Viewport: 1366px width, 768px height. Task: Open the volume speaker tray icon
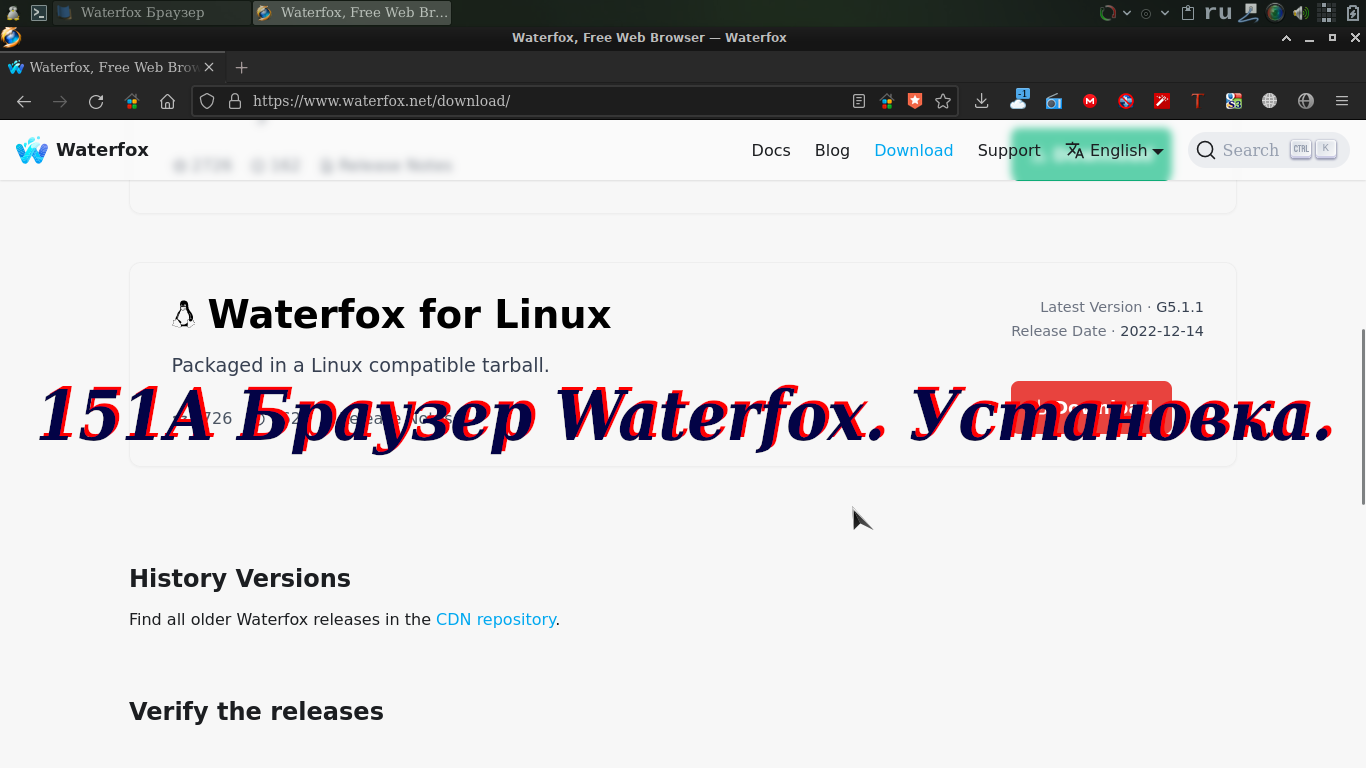1301,13
